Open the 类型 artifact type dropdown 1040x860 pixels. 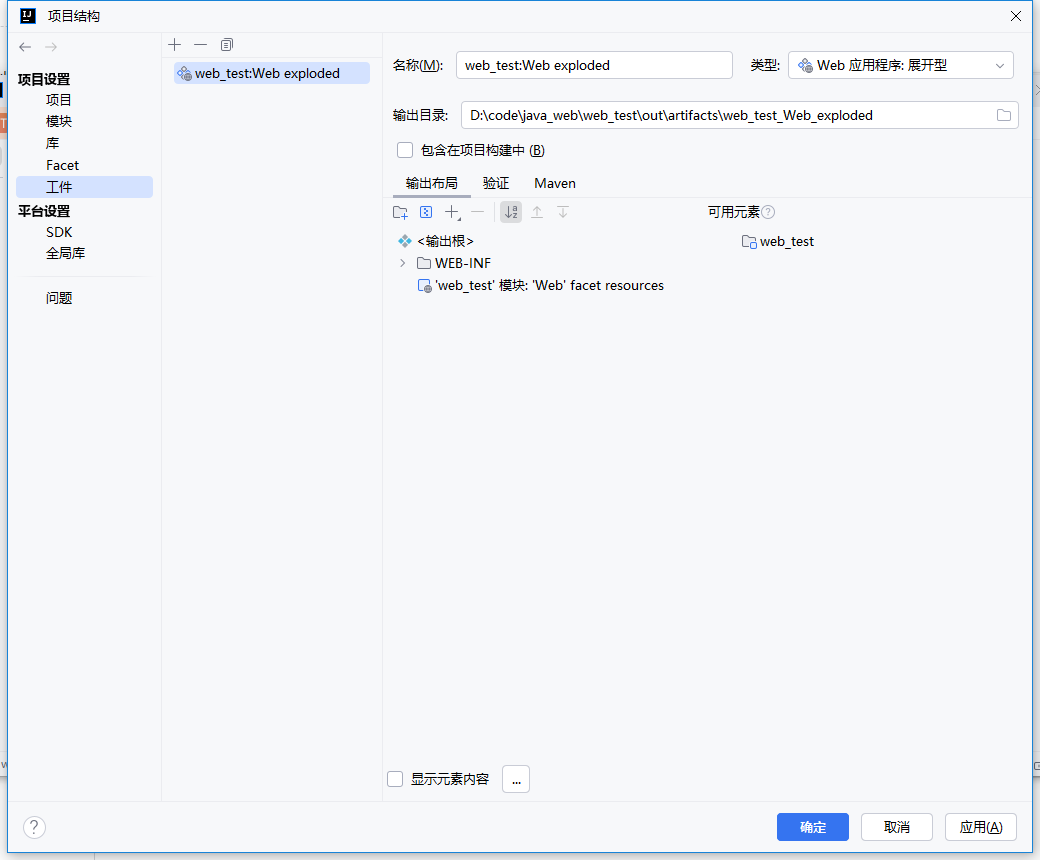[900, 65]
